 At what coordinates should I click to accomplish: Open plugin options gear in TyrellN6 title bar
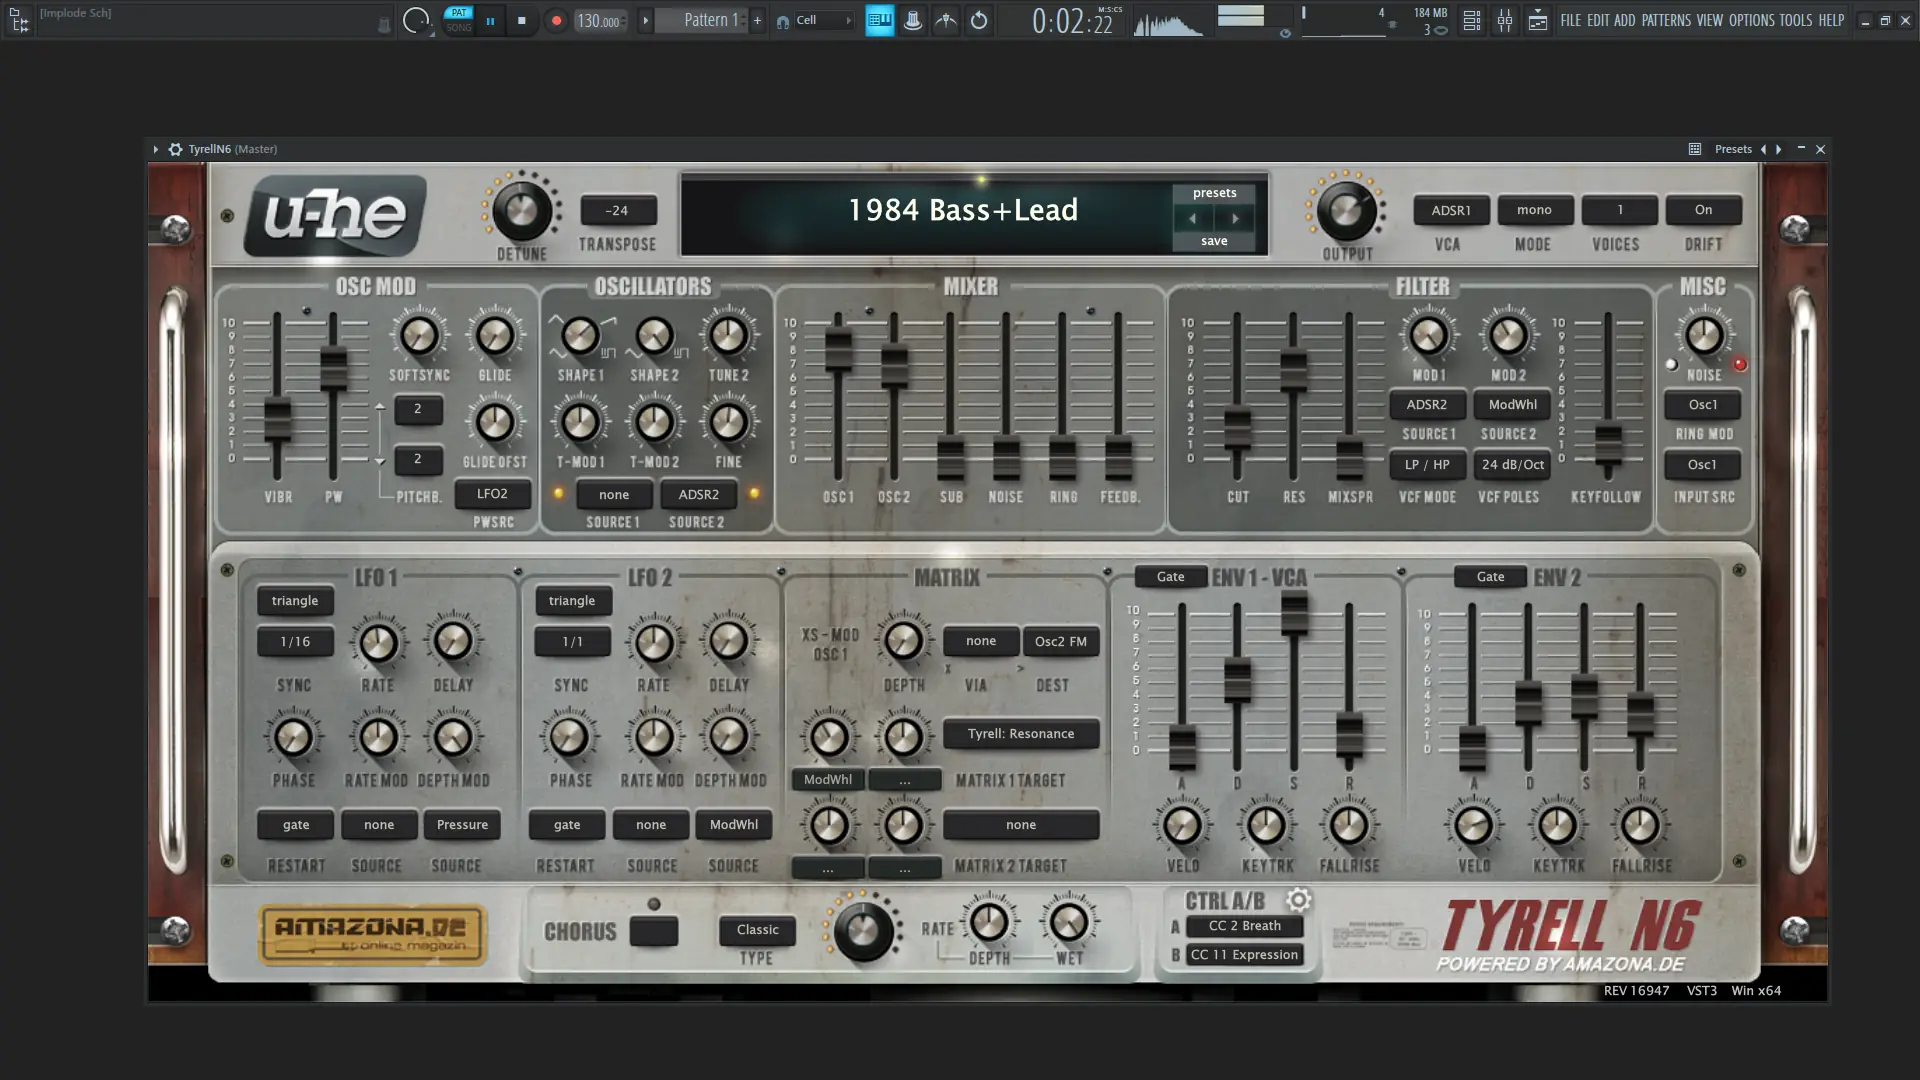175,149
